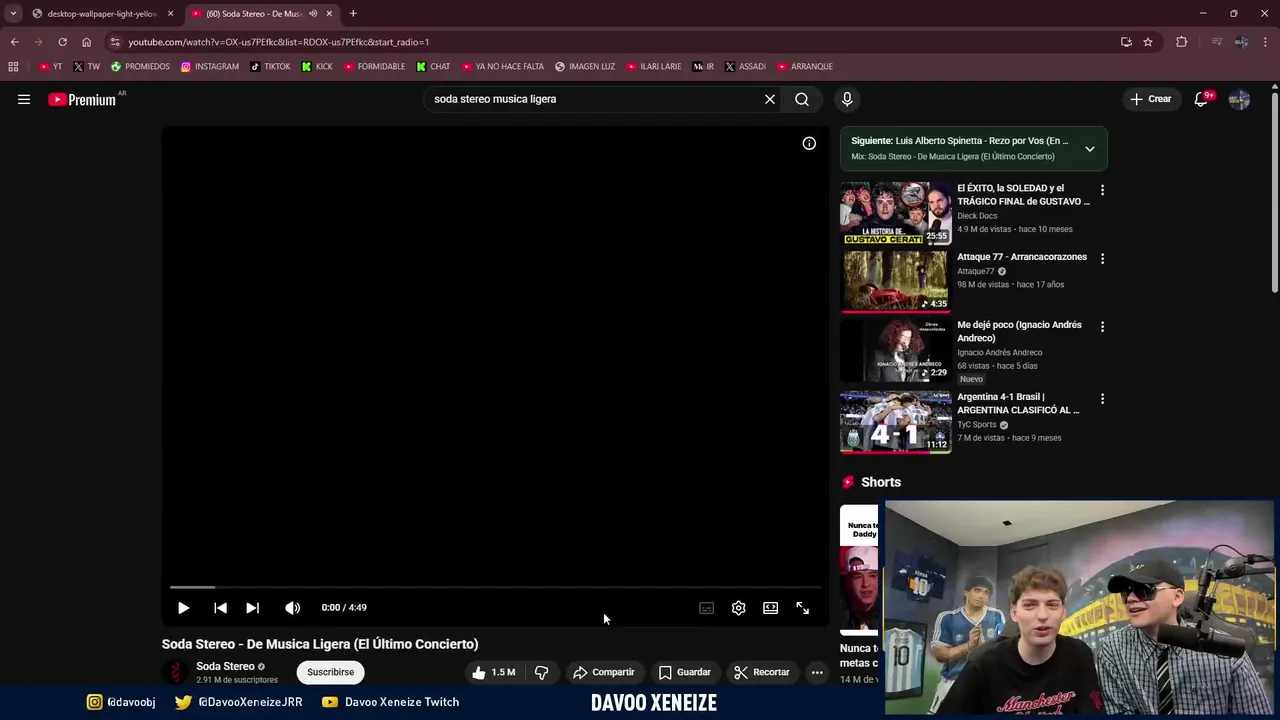Run search with magnifier button
1280x720 pixels.
click(802, 99)
